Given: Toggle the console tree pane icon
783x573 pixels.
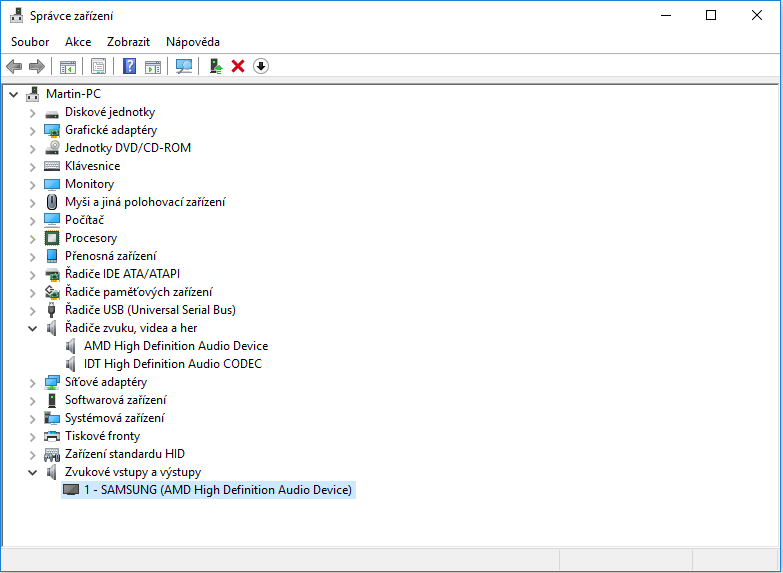Looking at the screenshot, I should coord(67,66).
